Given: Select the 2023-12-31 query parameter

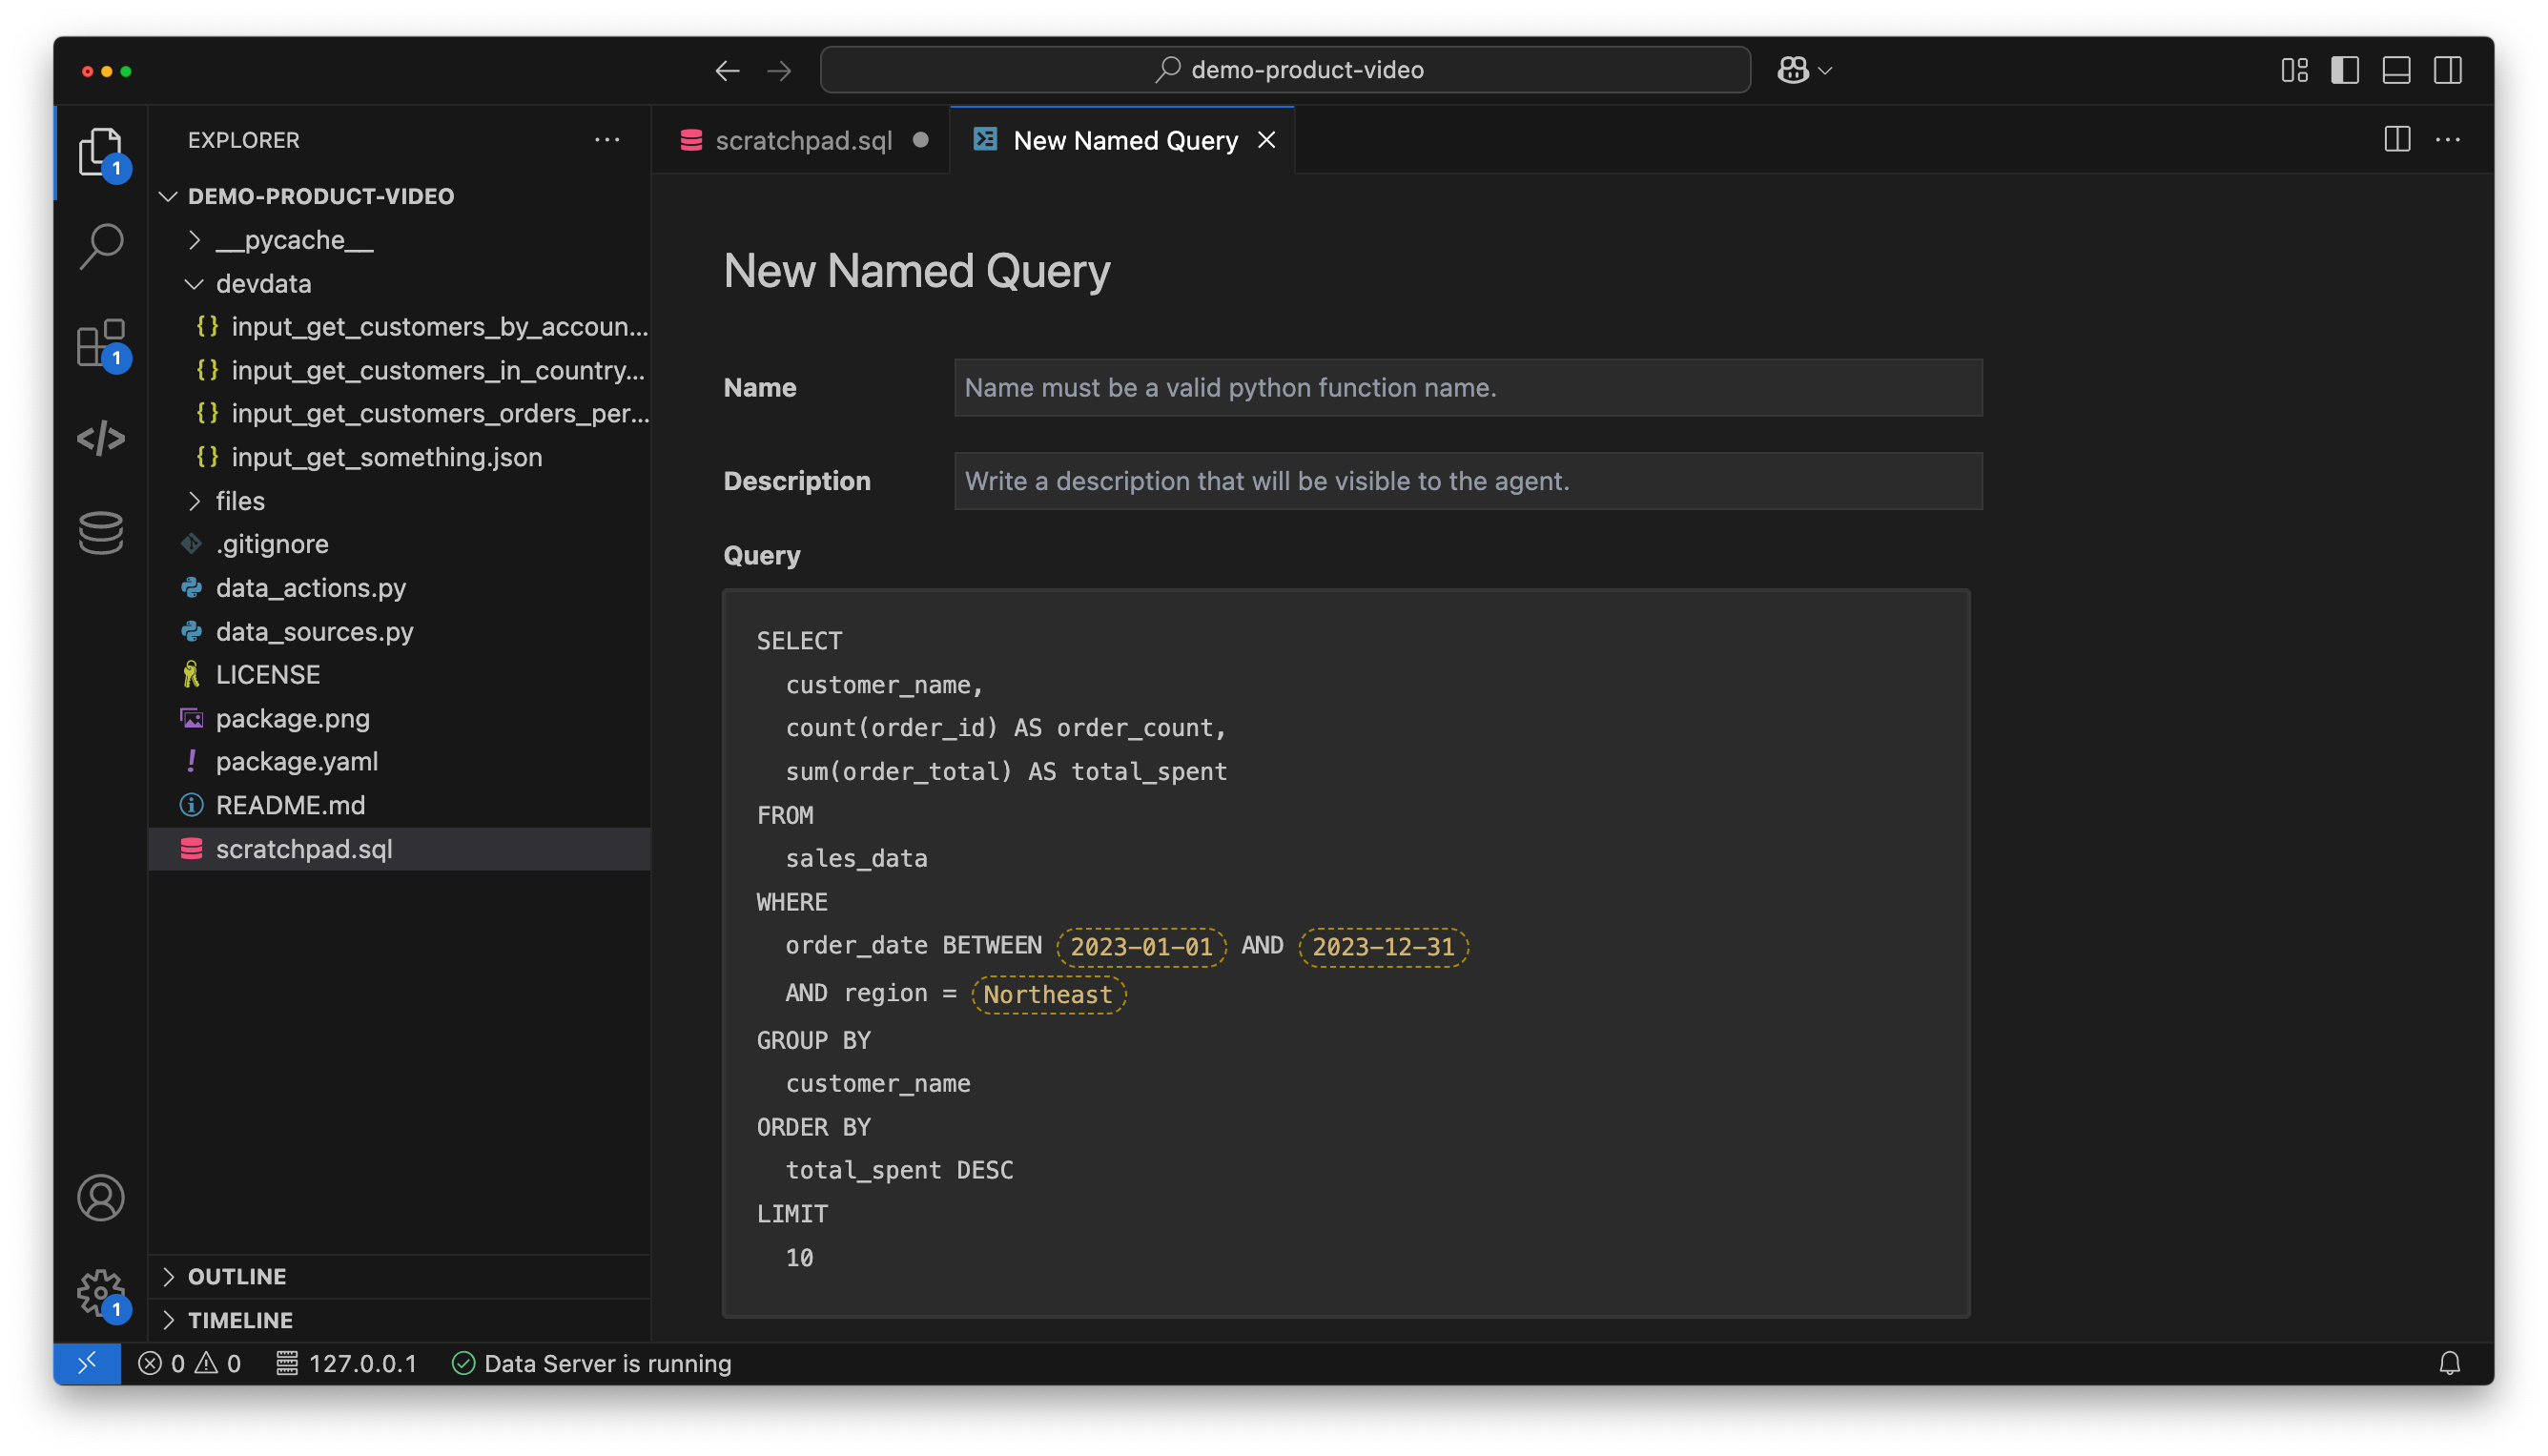Looking at the screenshot, I should click(1383, 946).
